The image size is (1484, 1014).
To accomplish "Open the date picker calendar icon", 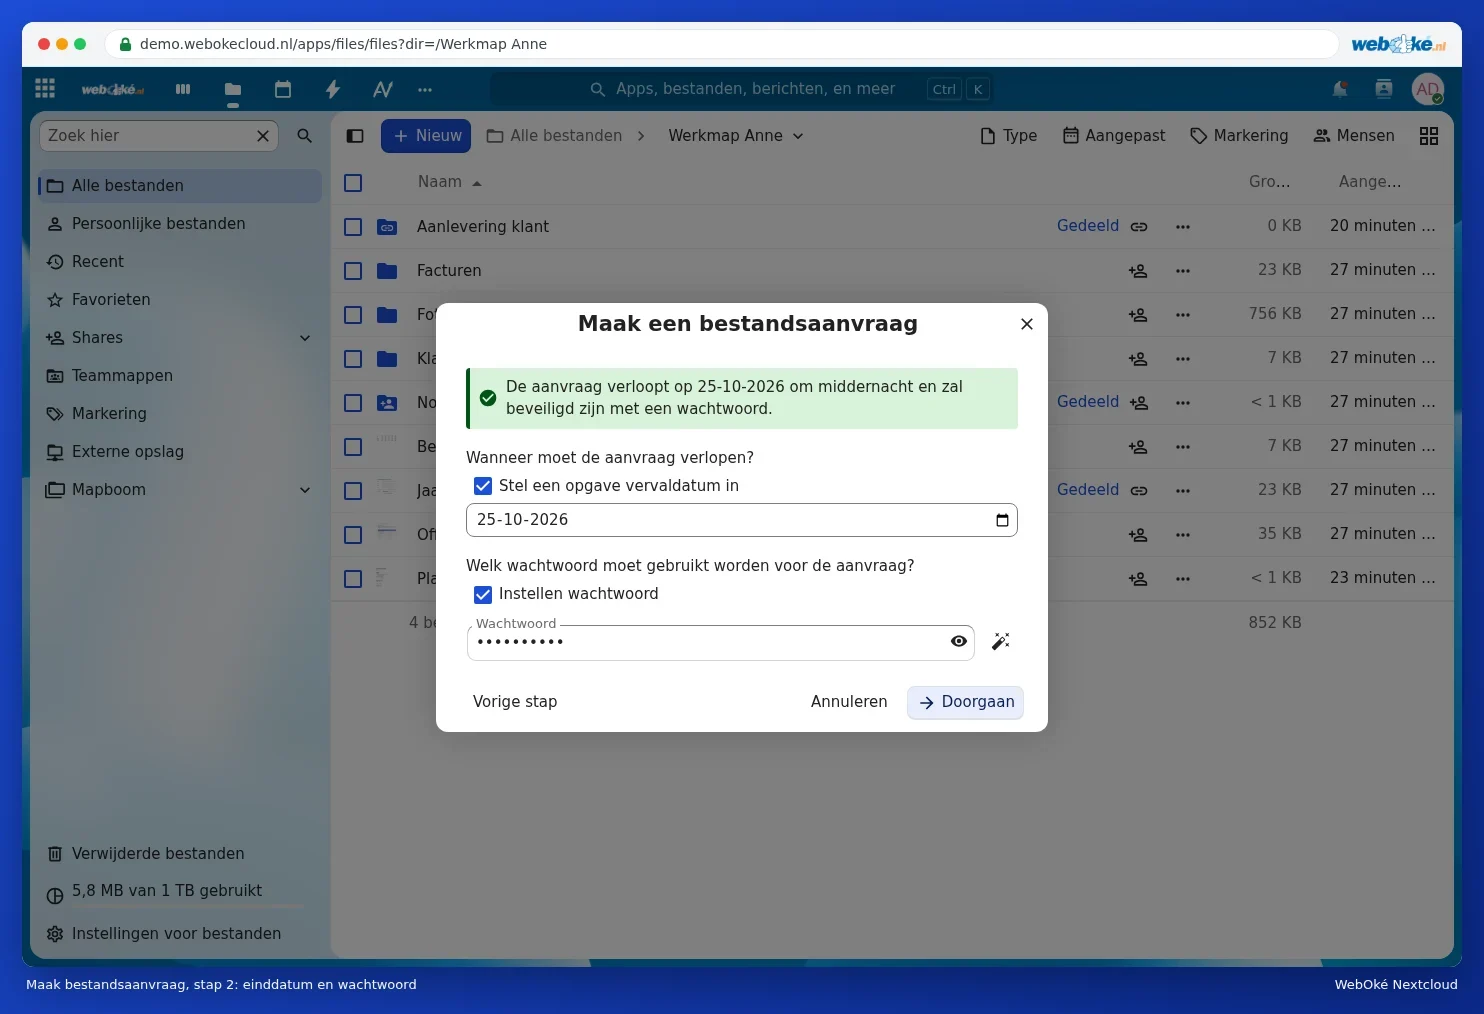I will [1002, 520].
